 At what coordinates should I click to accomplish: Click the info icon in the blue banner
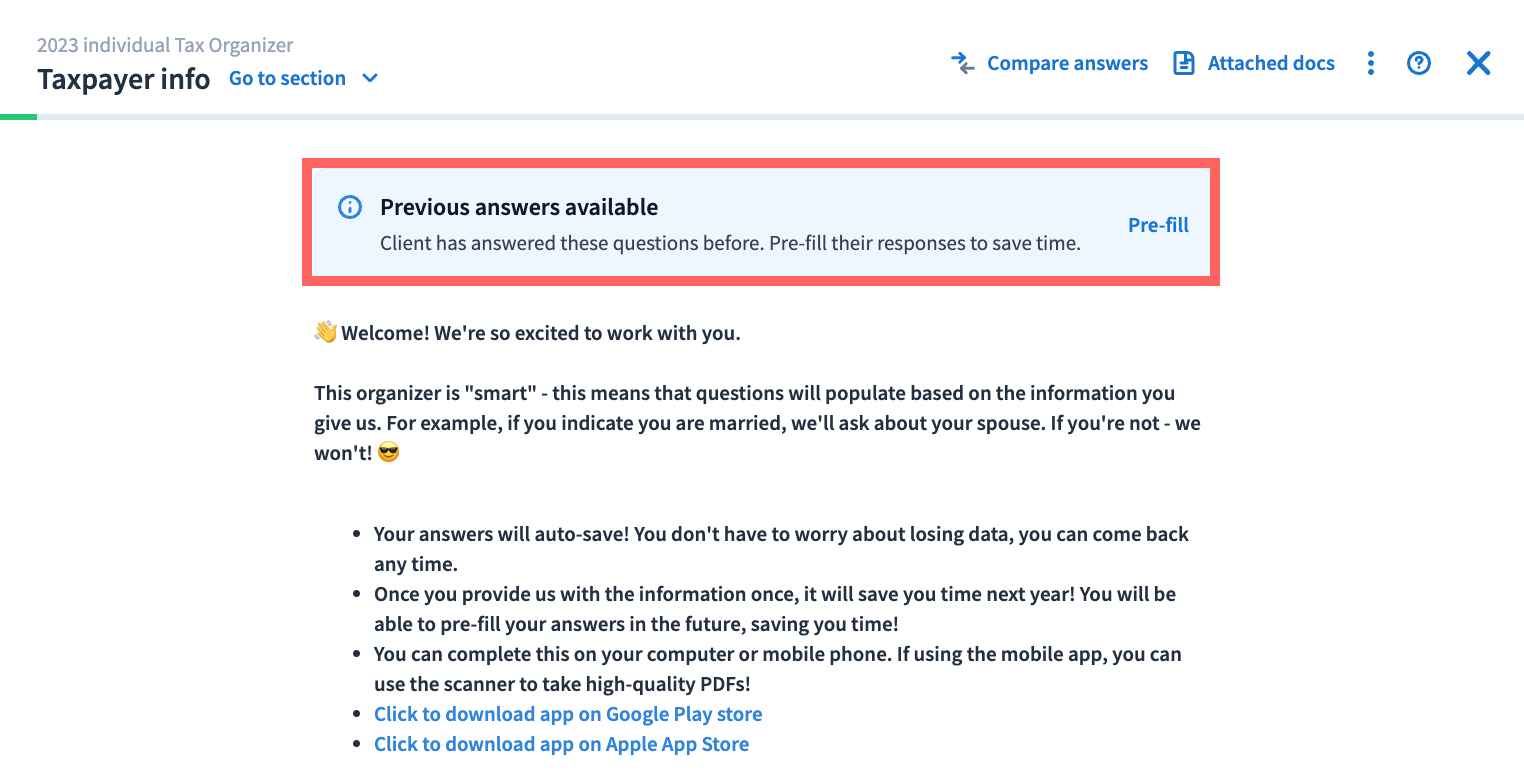(349, 208)
